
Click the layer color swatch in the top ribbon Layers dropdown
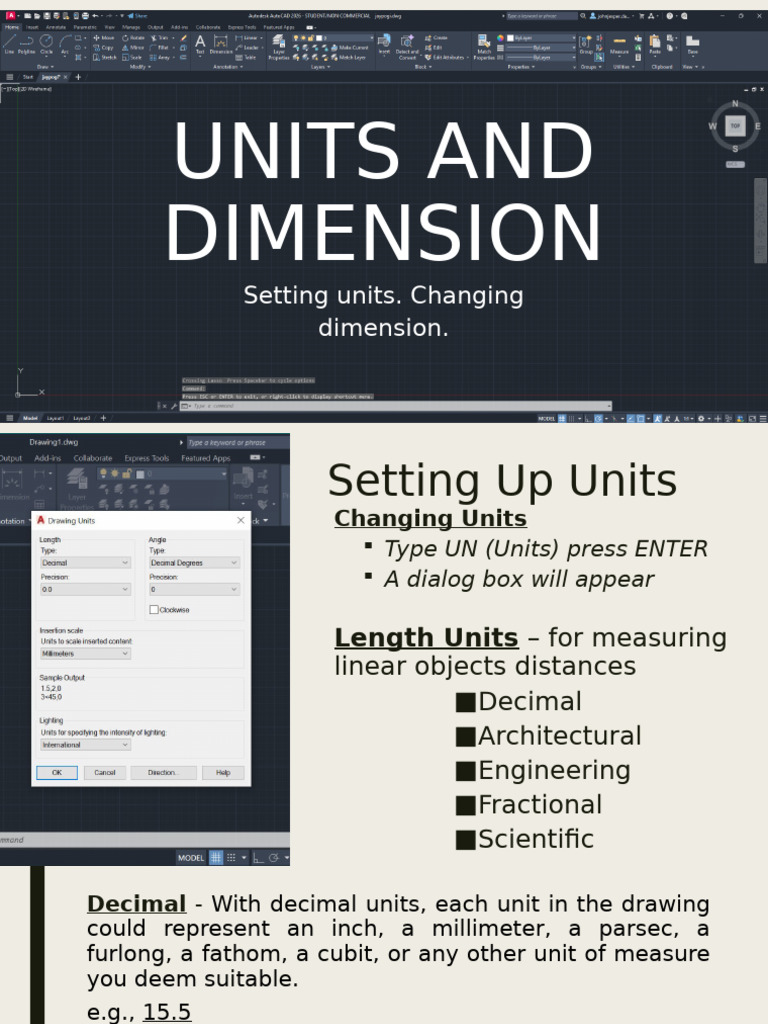click(x=320, y=38)
